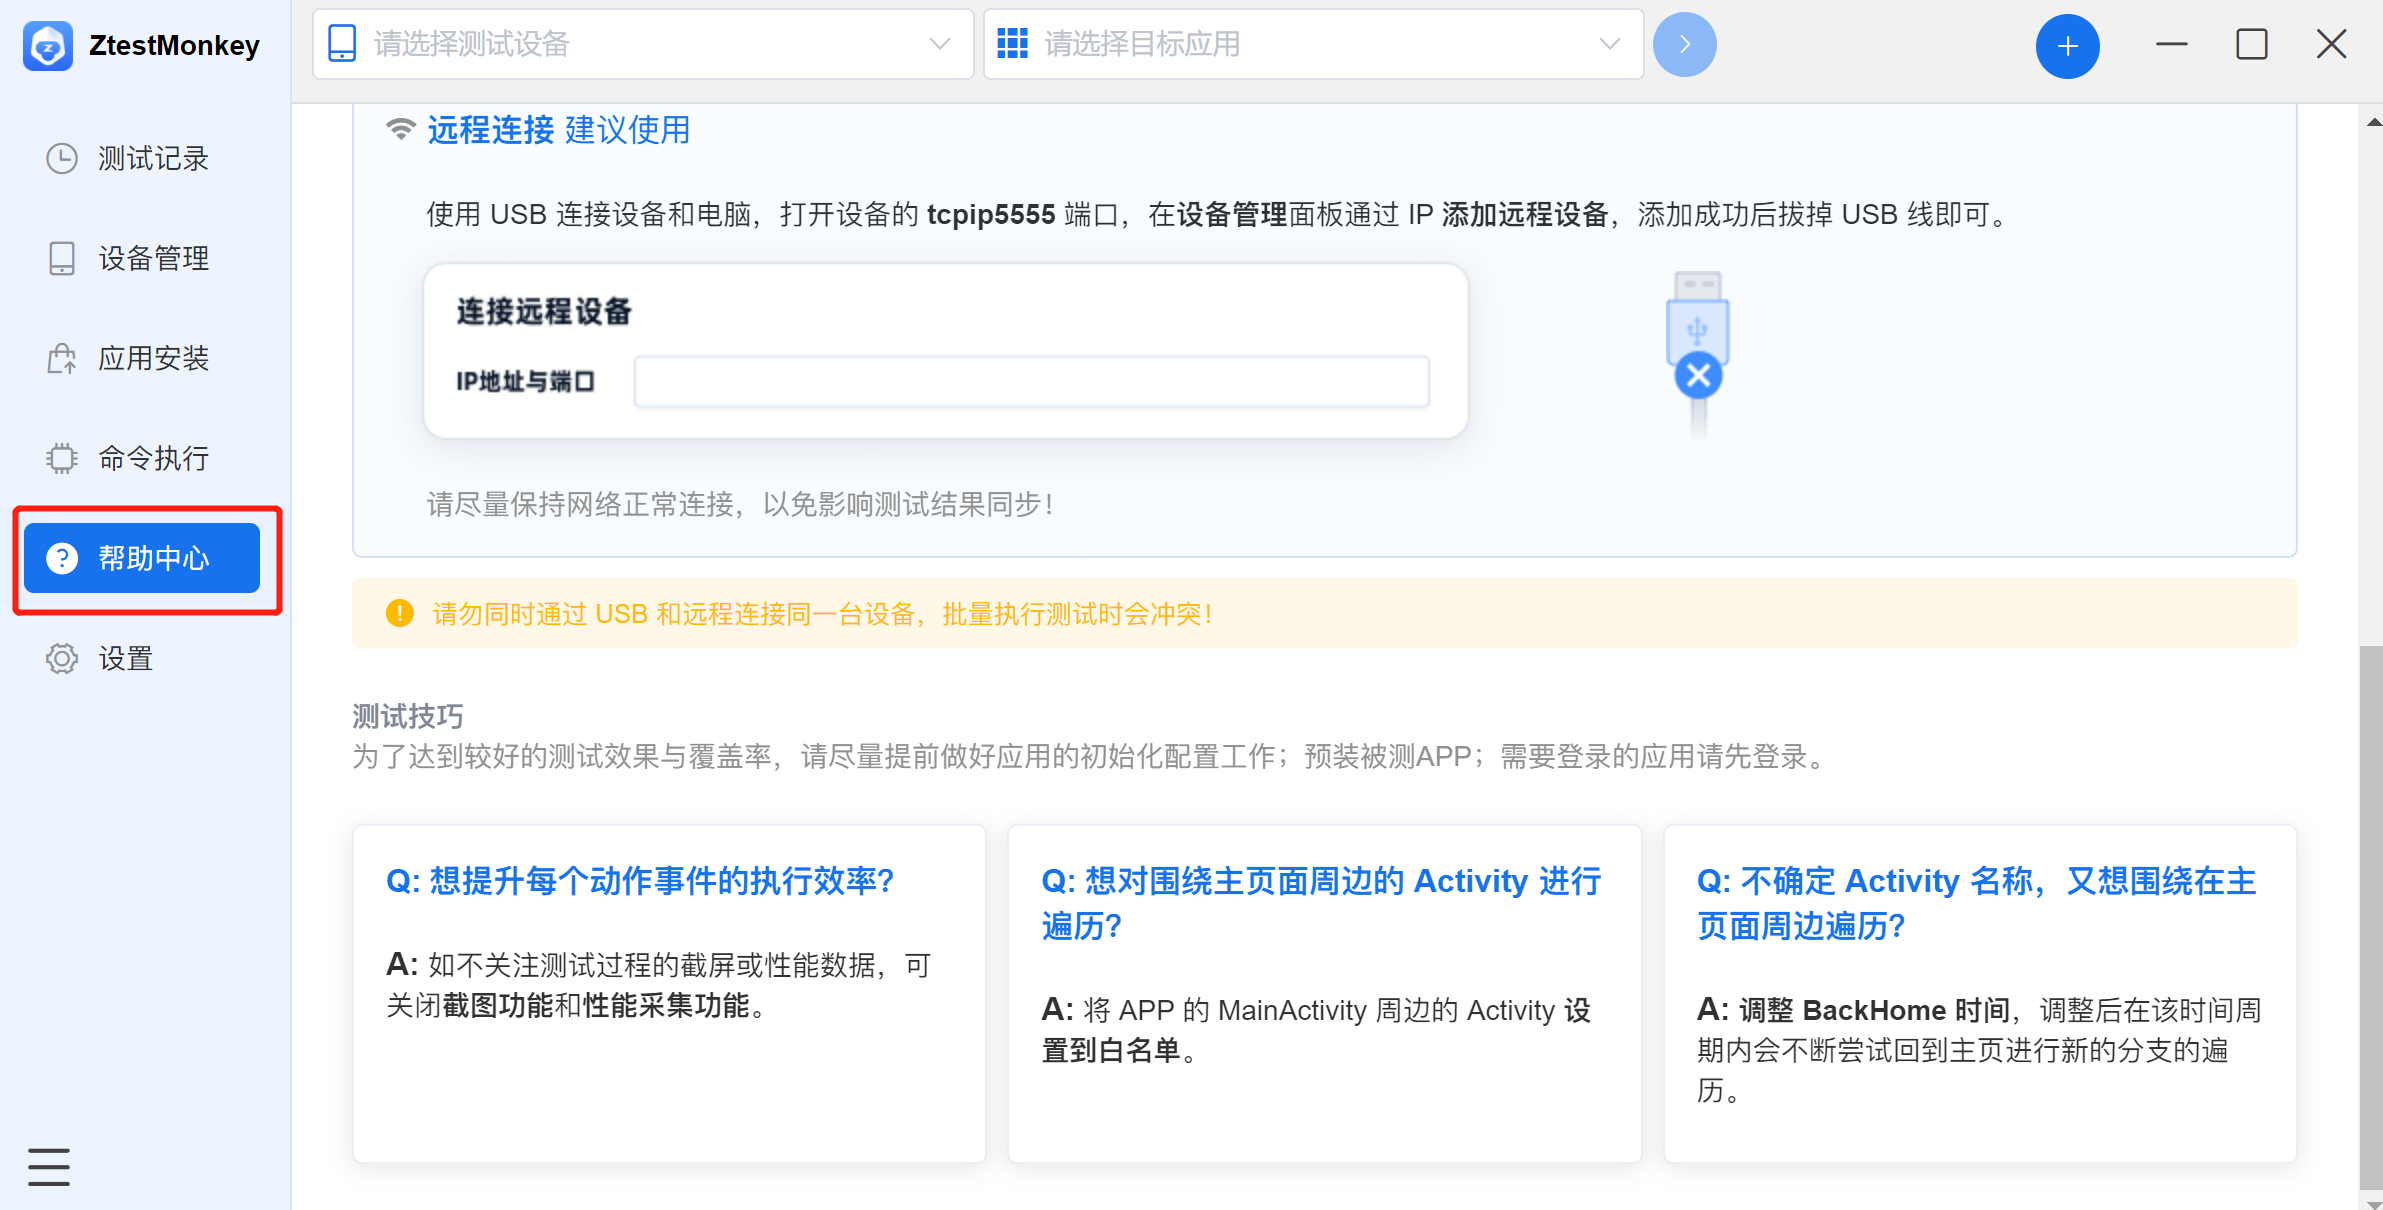The height and width of the screenshot is (1210, 2383).
Task: Click the gear icon beside 设置
Action: pos(62,658)
